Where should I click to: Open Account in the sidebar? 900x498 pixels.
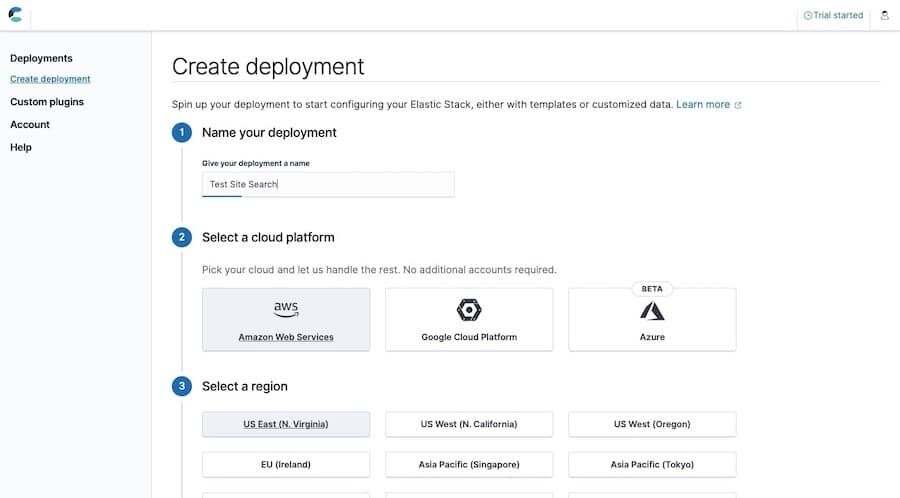[30, 124]
